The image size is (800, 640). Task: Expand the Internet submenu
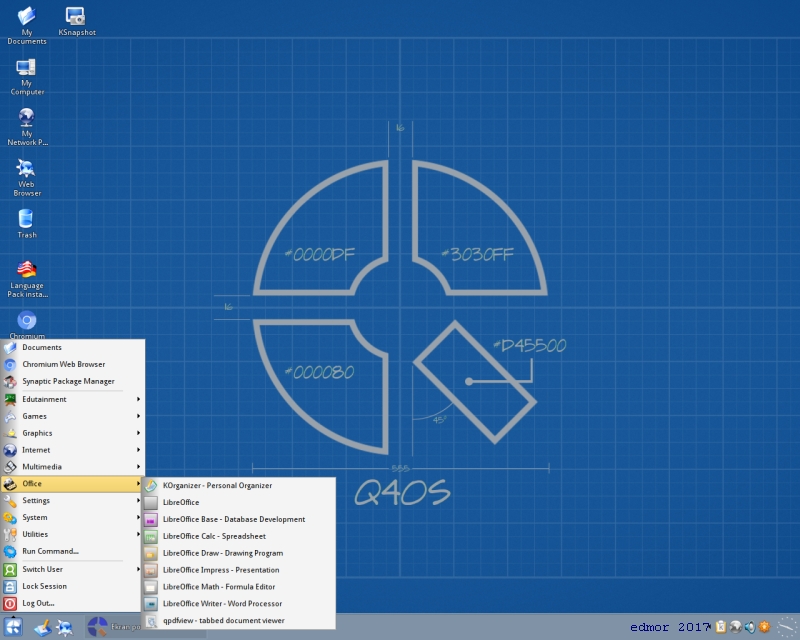point(72,450)
